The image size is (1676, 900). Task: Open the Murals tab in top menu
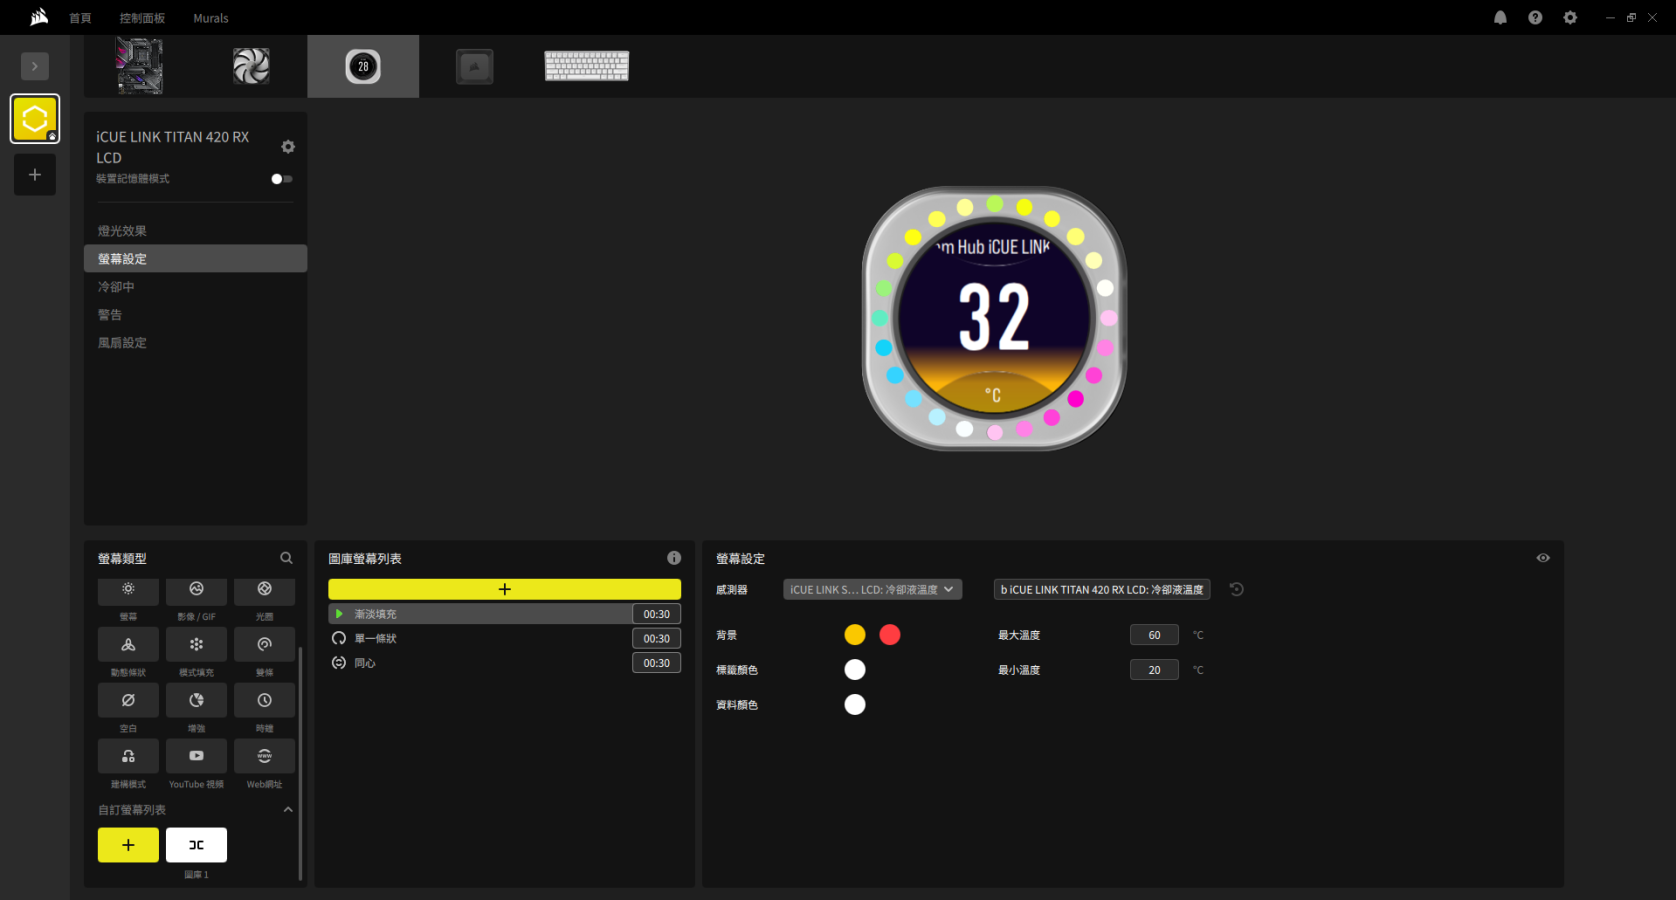[210, 18]
